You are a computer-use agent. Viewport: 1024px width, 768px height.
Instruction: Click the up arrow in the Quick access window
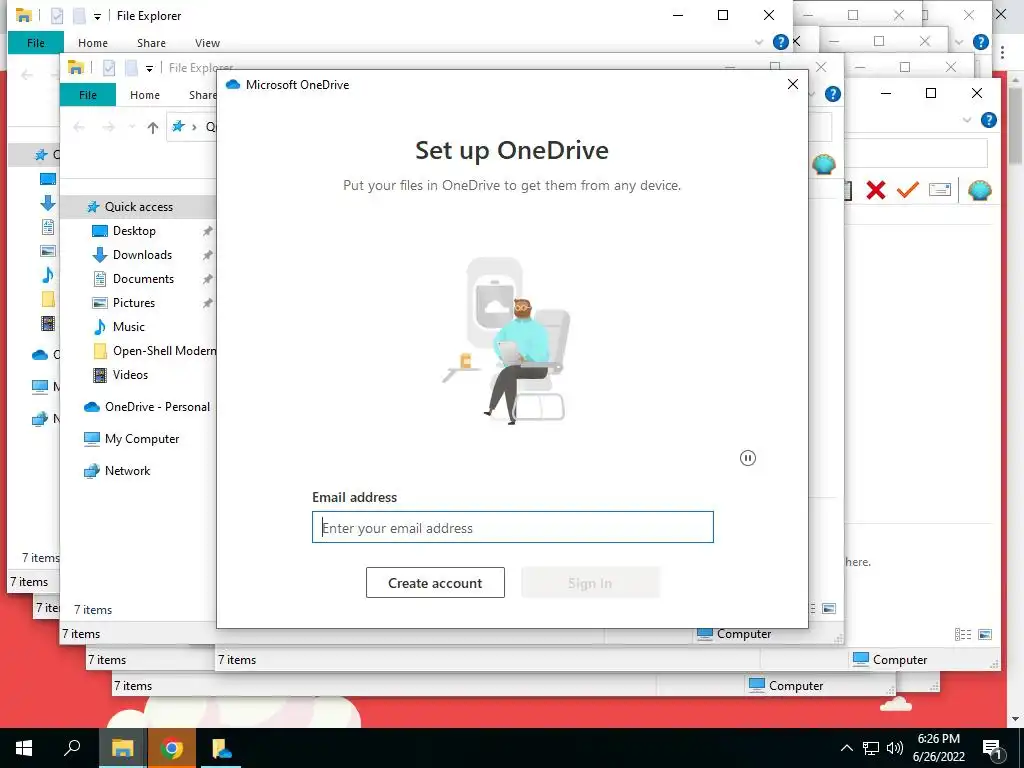point(152,127)
